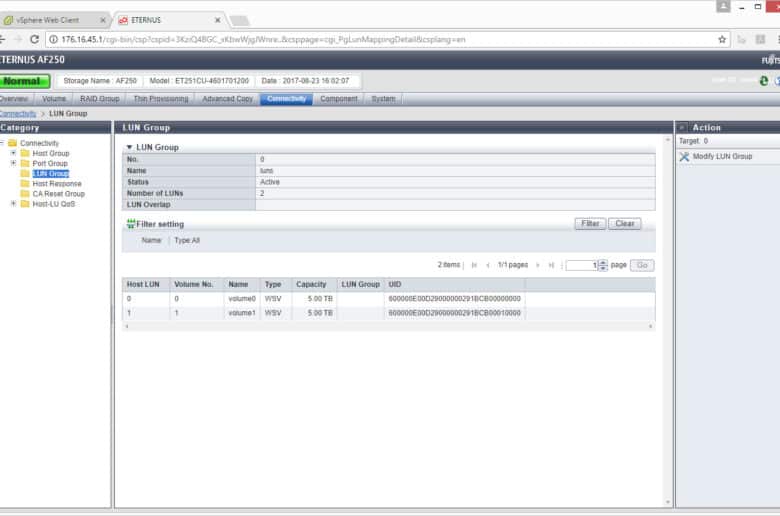Collapse the LUN Group section triangle

pyautogui.click(x=129, y=147)
